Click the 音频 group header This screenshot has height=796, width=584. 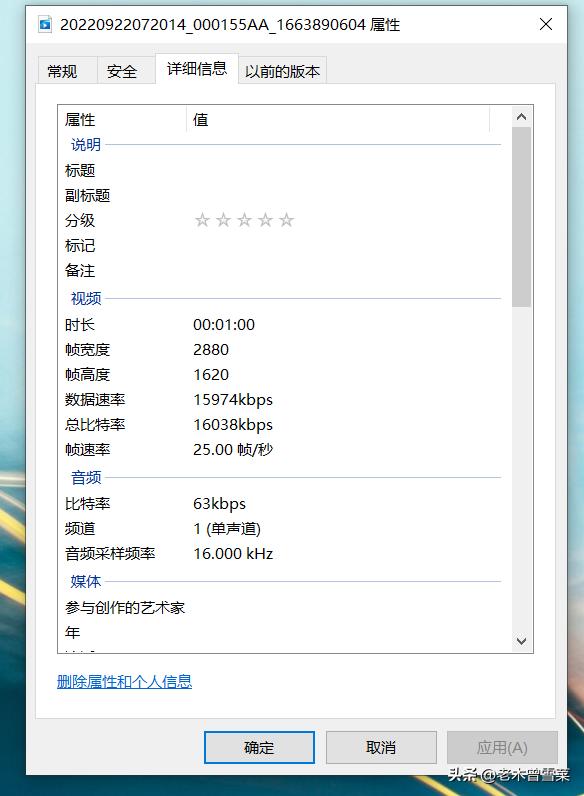tap(86, 478)
